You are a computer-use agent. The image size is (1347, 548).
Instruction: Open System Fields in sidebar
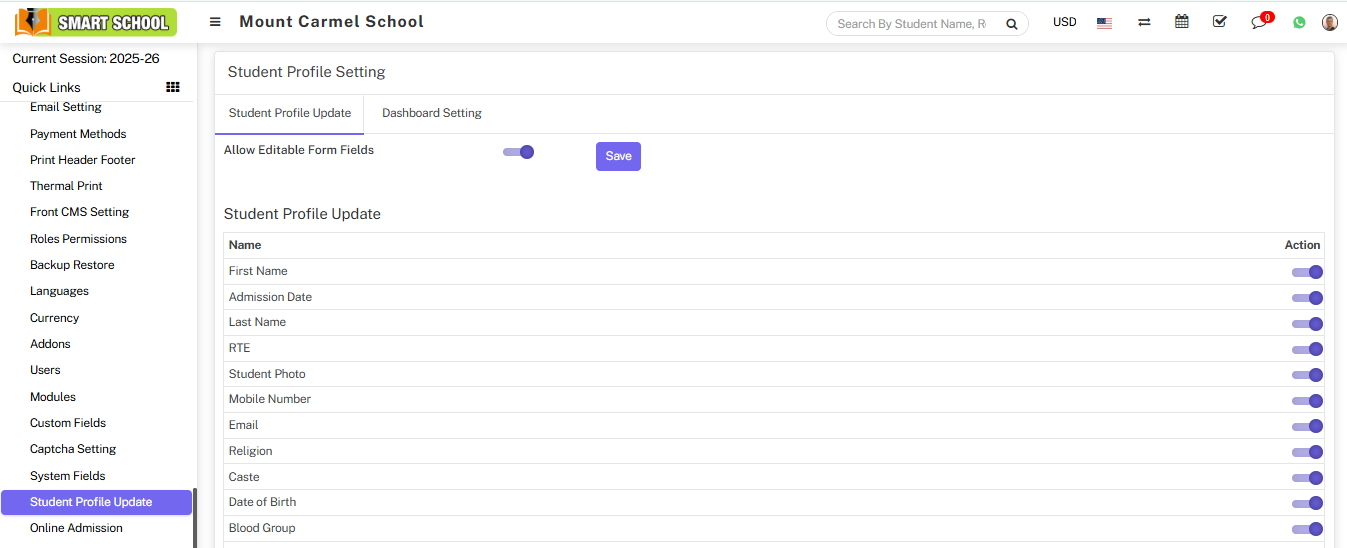tap(68, 476)
